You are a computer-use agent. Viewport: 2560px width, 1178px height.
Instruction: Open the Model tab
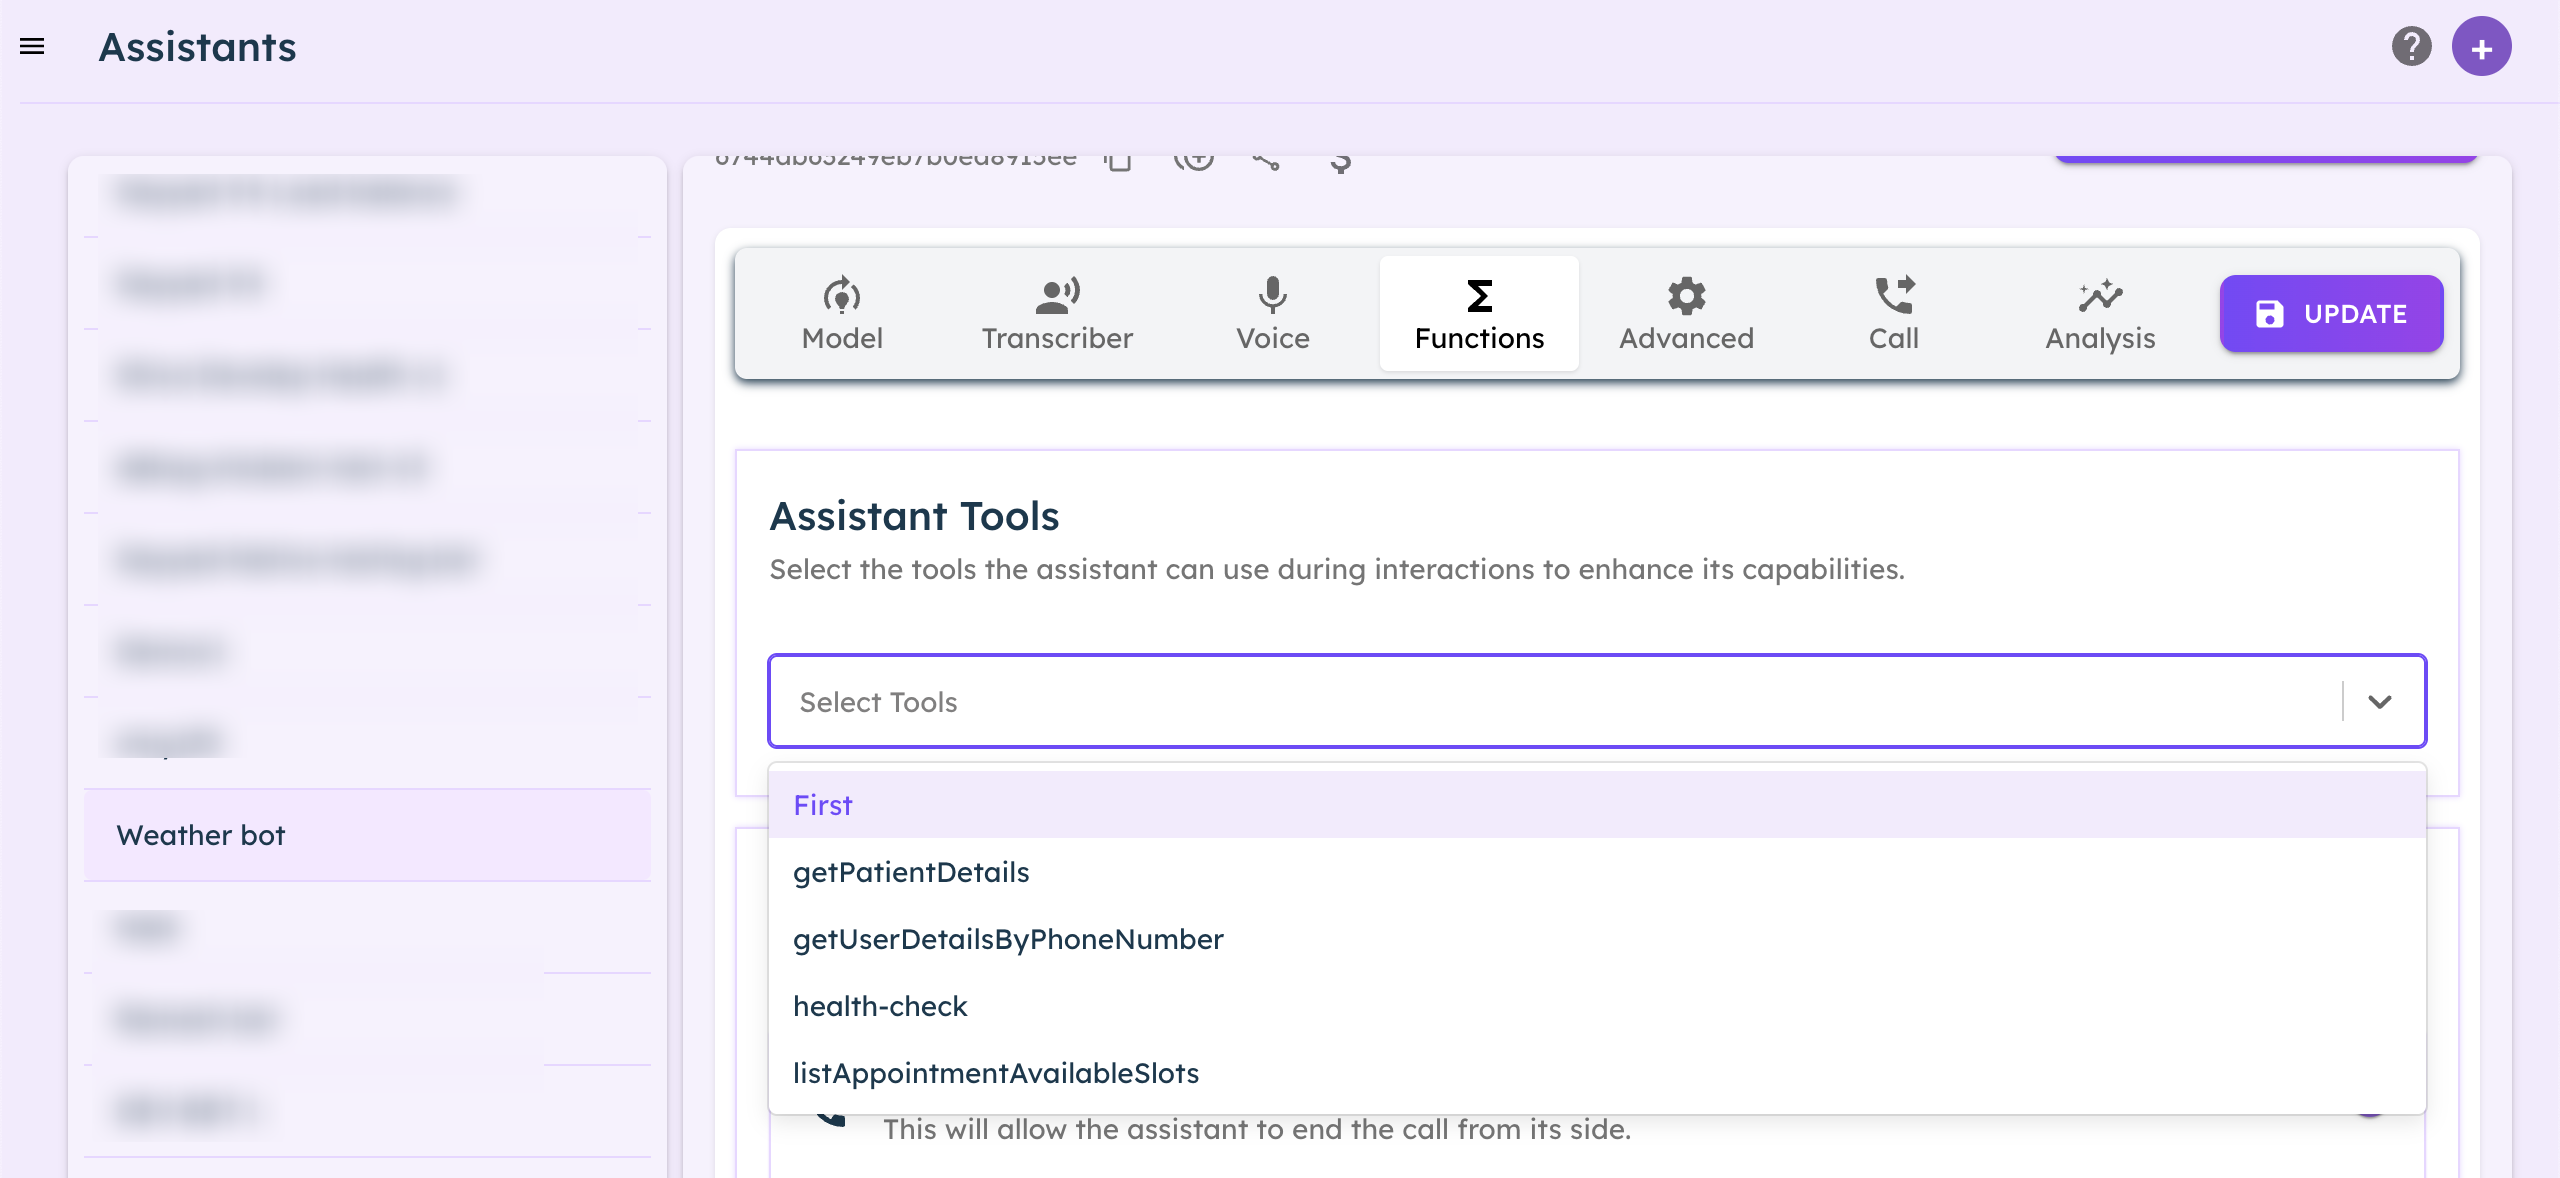pyautogui.click(x=842, y=314)
